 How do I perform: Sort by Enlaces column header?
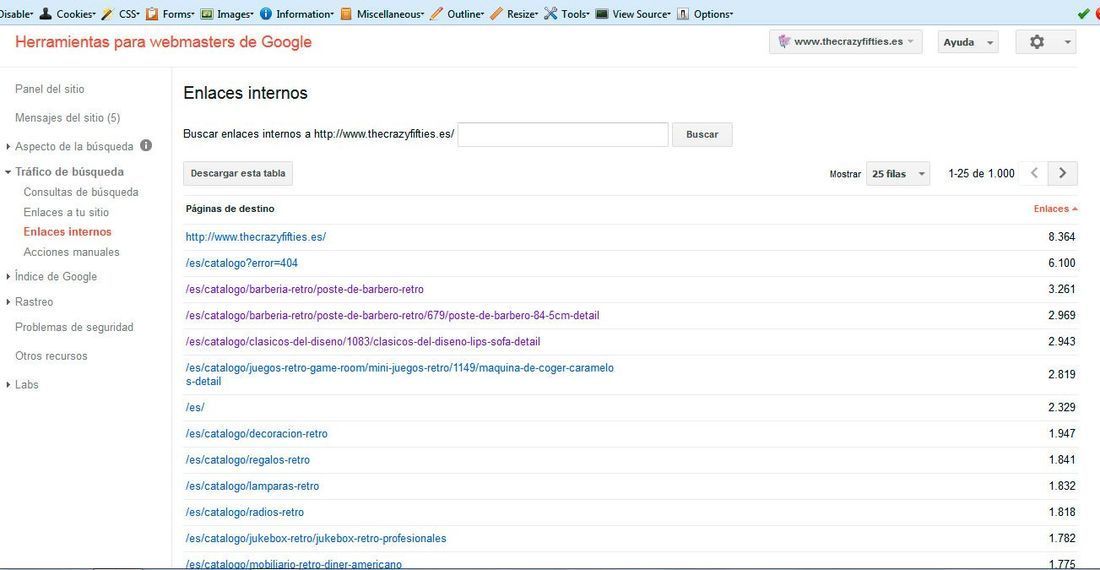click(1055, 208)
